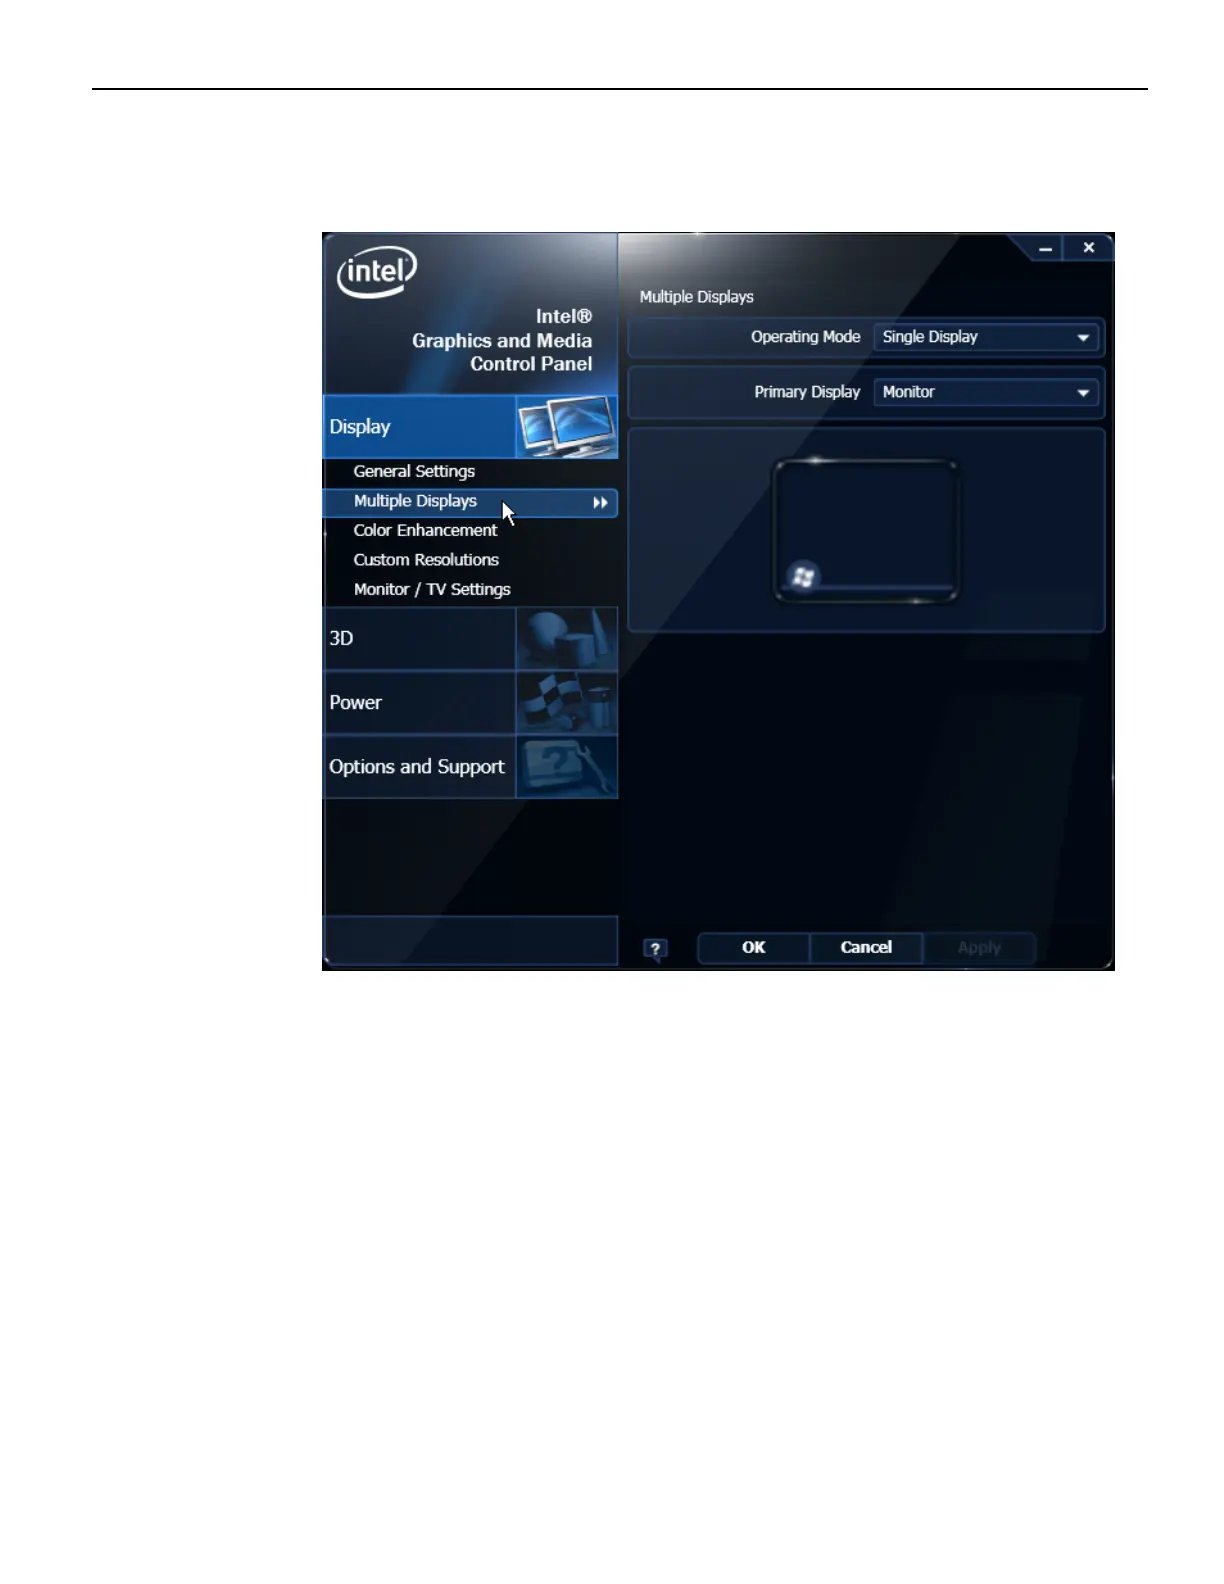Image resolution: width=1224 pixels, height=1584 pixels.
Task: Click the Windows logo in display preview
Action: [x=803, y=576]
